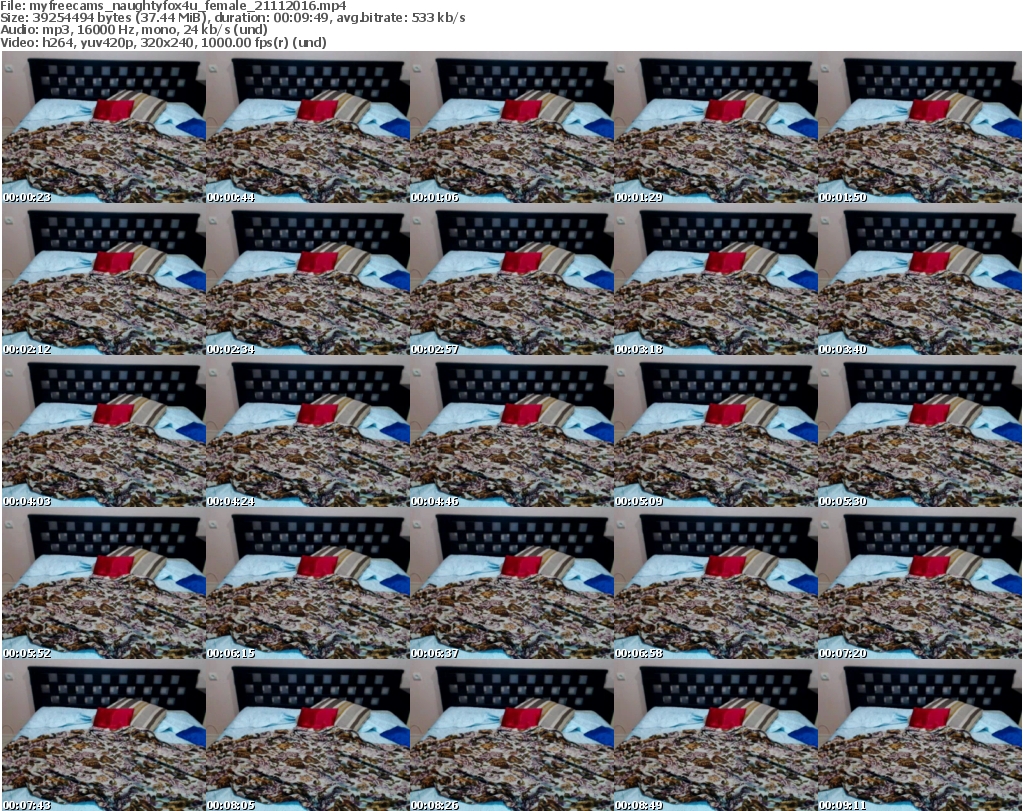Click the 'Size: 39254494 bytes' info line
The height and width of the screenshot is (811, 1024).
(232, 18)
